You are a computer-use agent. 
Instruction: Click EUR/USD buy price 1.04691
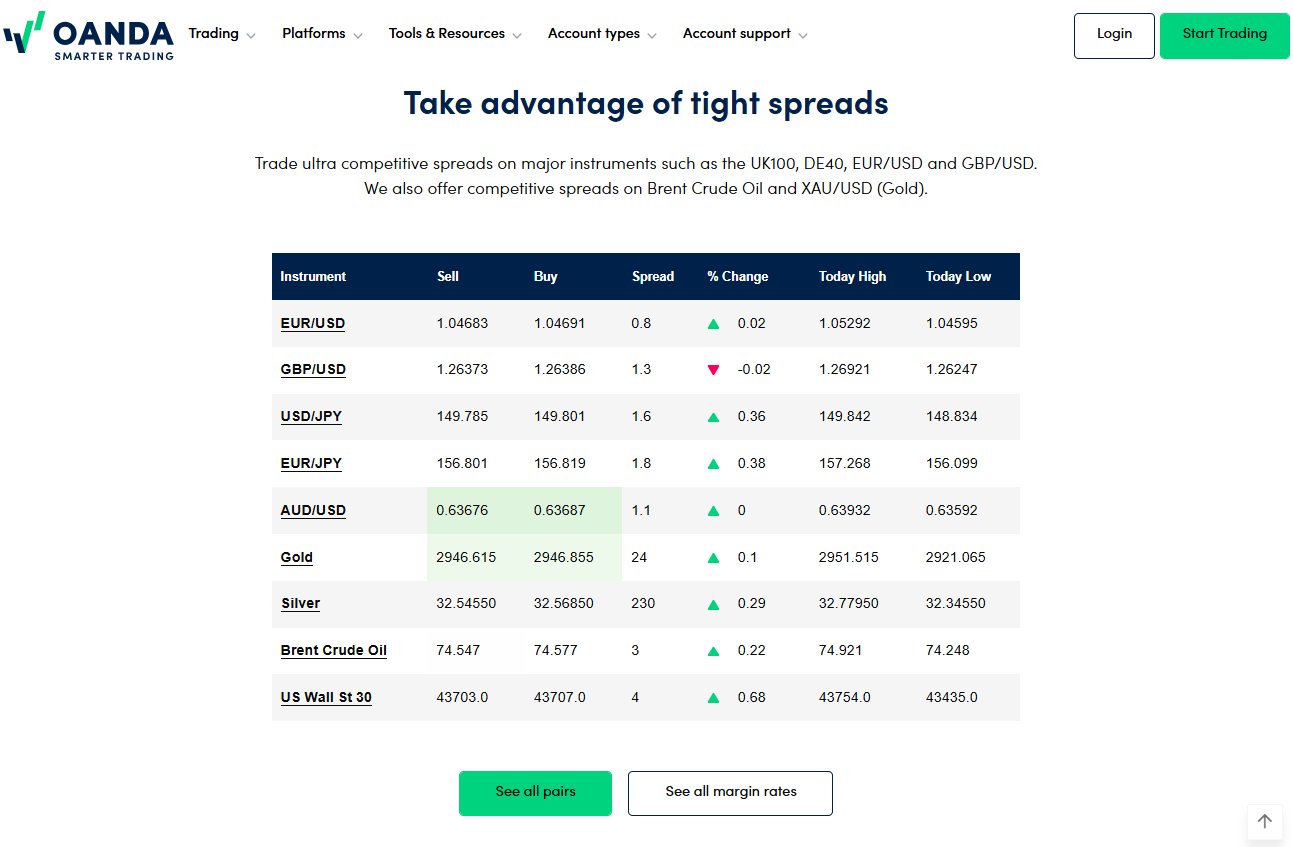(x=560, y=324)
